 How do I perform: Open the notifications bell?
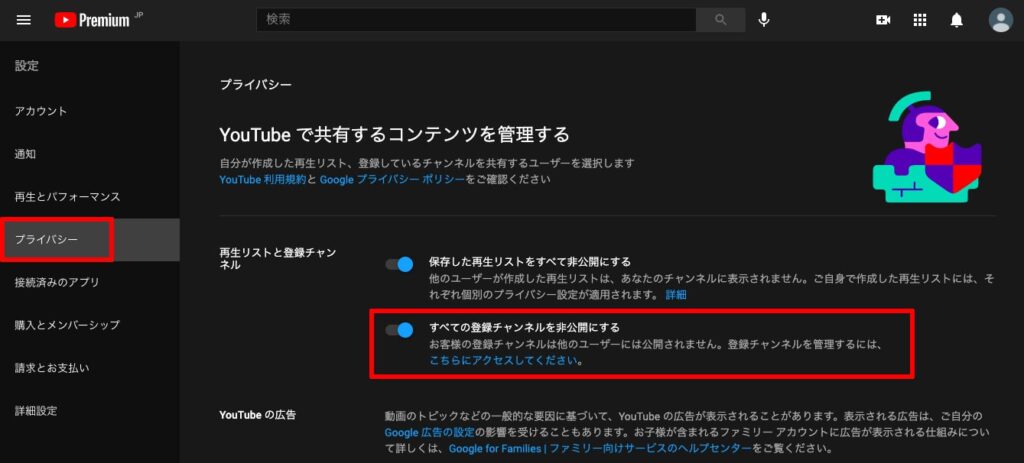pos(957,20)
